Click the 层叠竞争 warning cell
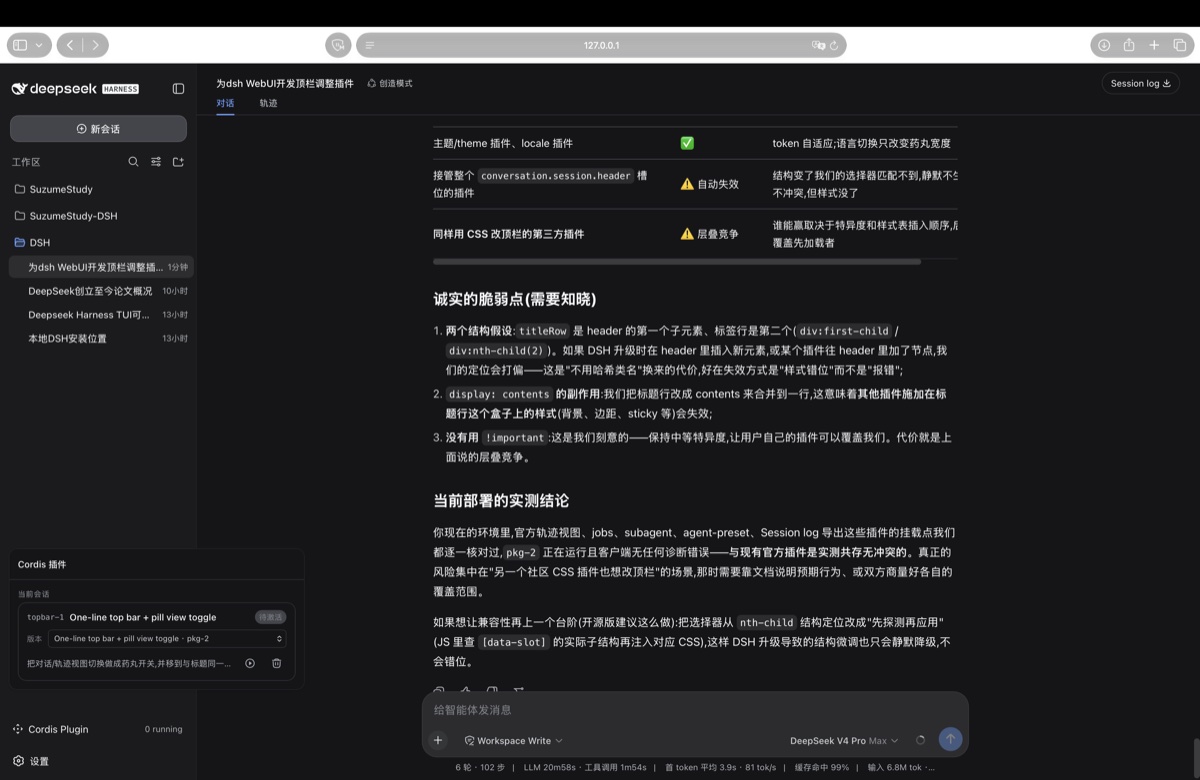1200x780 pixels. [x=709, y=234]
